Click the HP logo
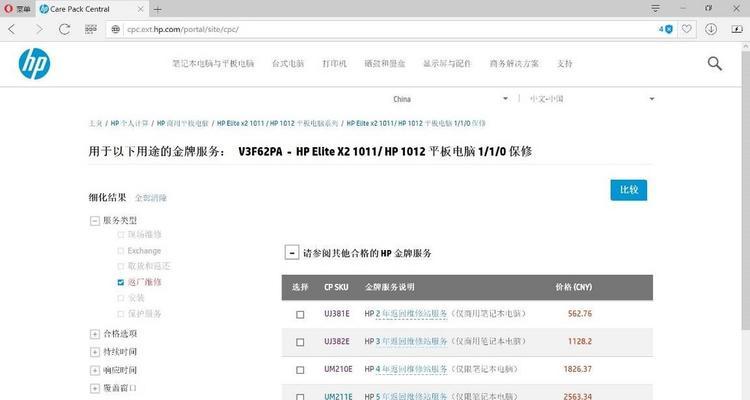750x400 pixels. point(34,64)
